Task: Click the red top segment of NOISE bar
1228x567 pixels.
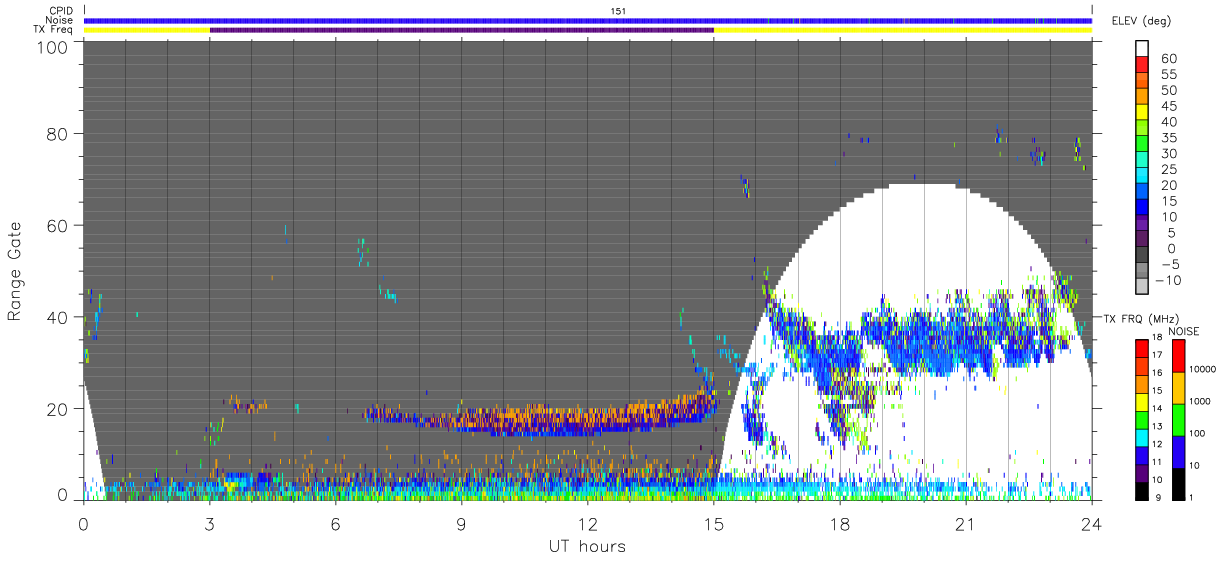Action: (x=1178, y=355)
